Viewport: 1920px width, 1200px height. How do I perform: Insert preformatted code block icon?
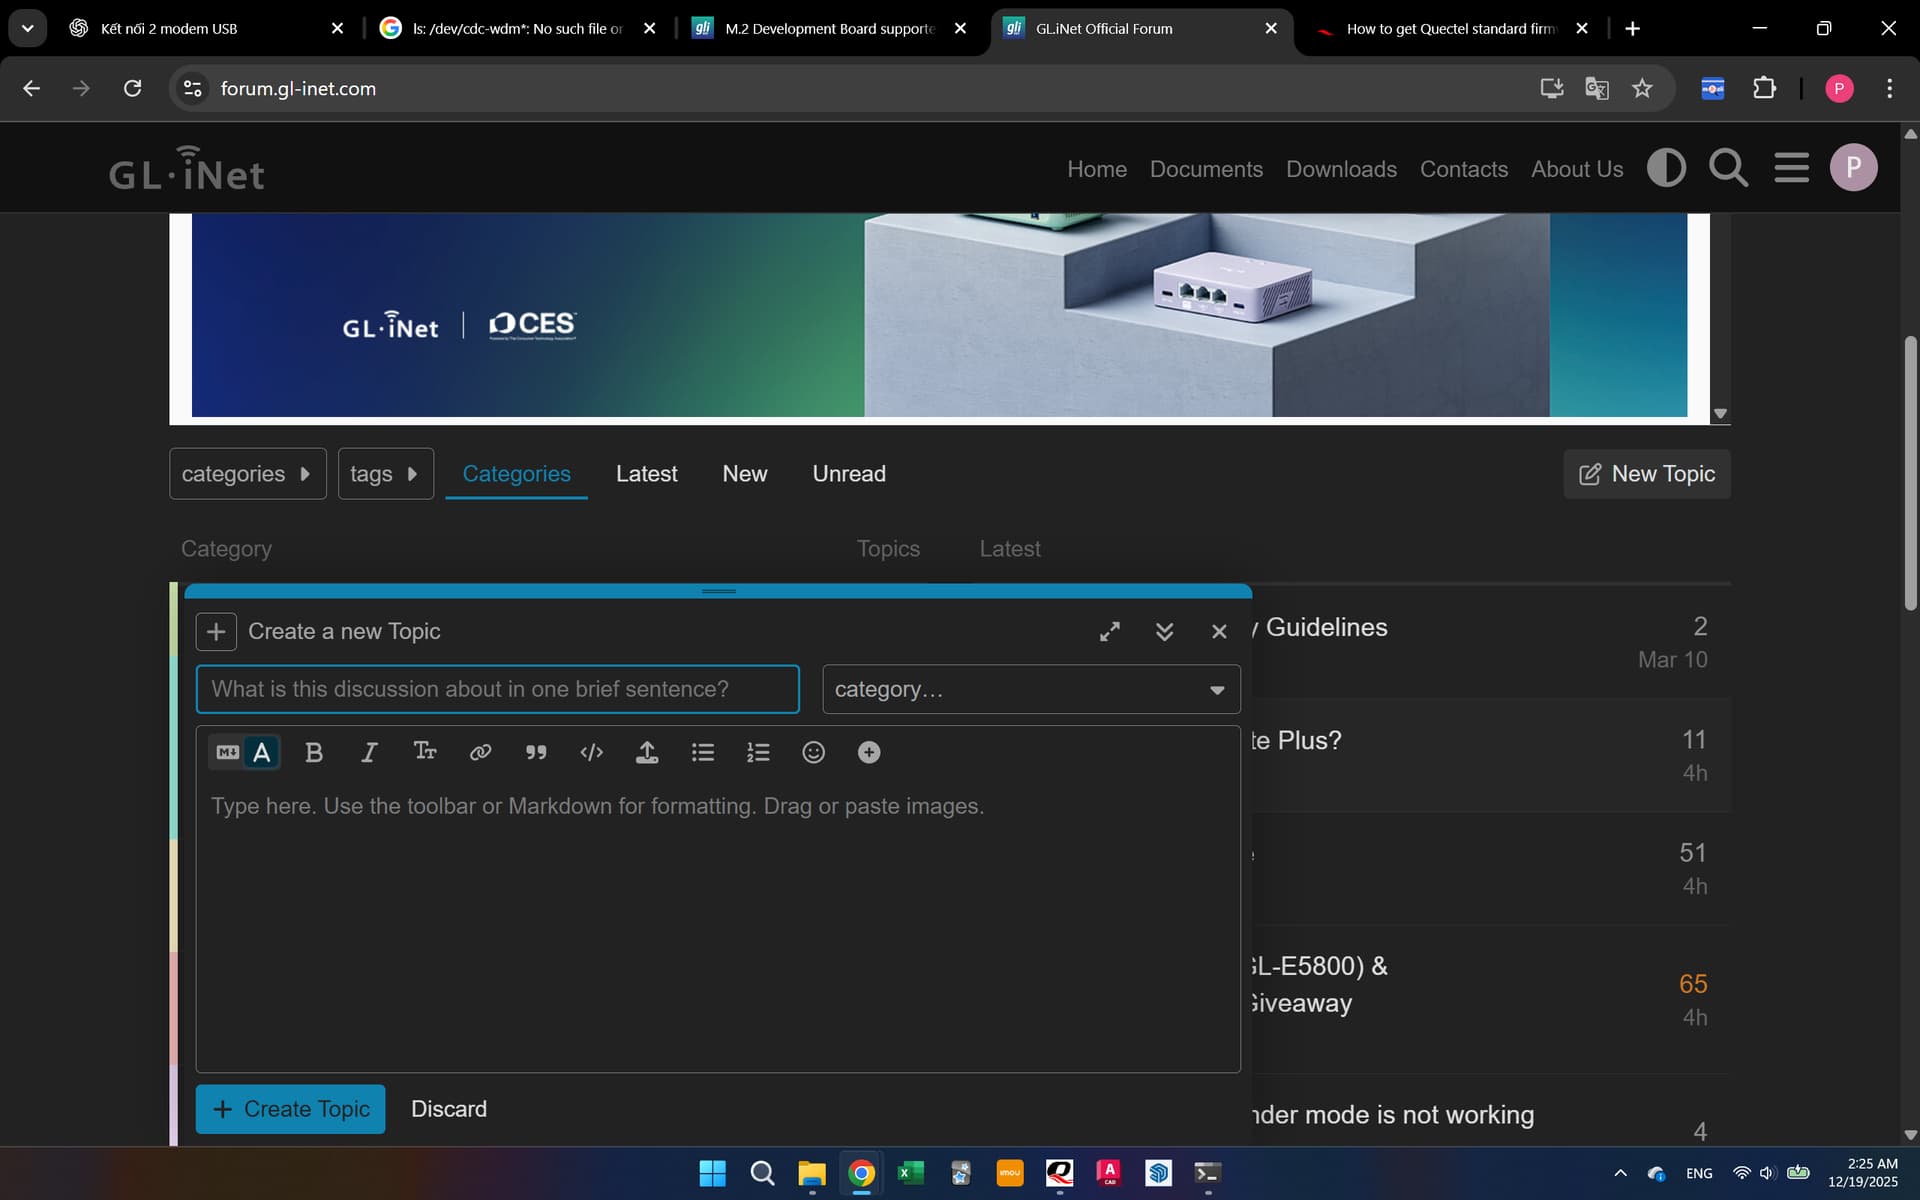coord(591,753)
